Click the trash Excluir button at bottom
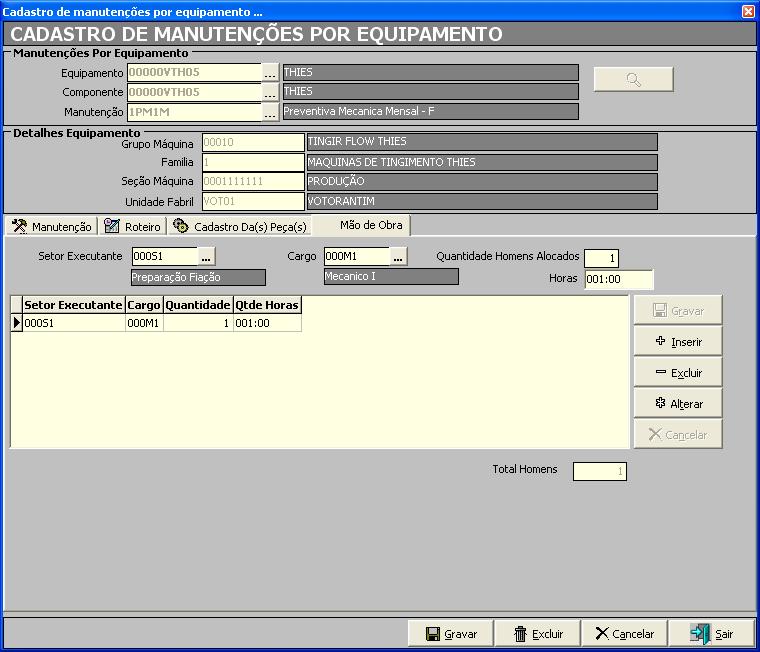 coord(538,634)
